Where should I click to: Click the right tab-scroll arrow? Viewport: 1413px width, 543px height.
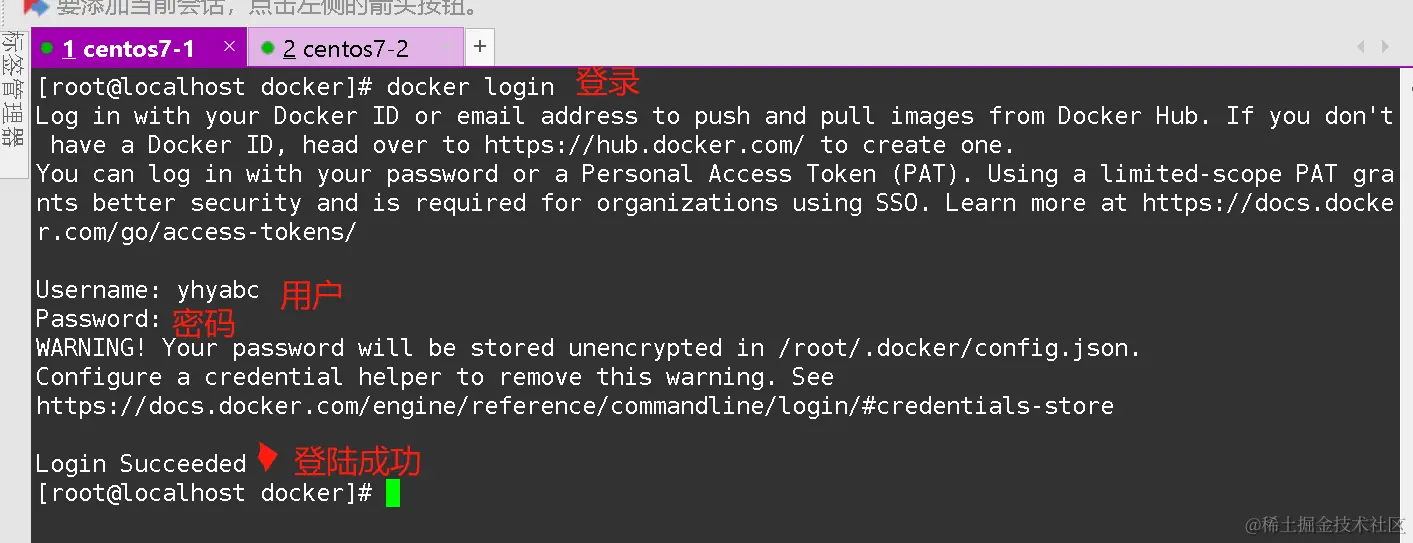1386,47
